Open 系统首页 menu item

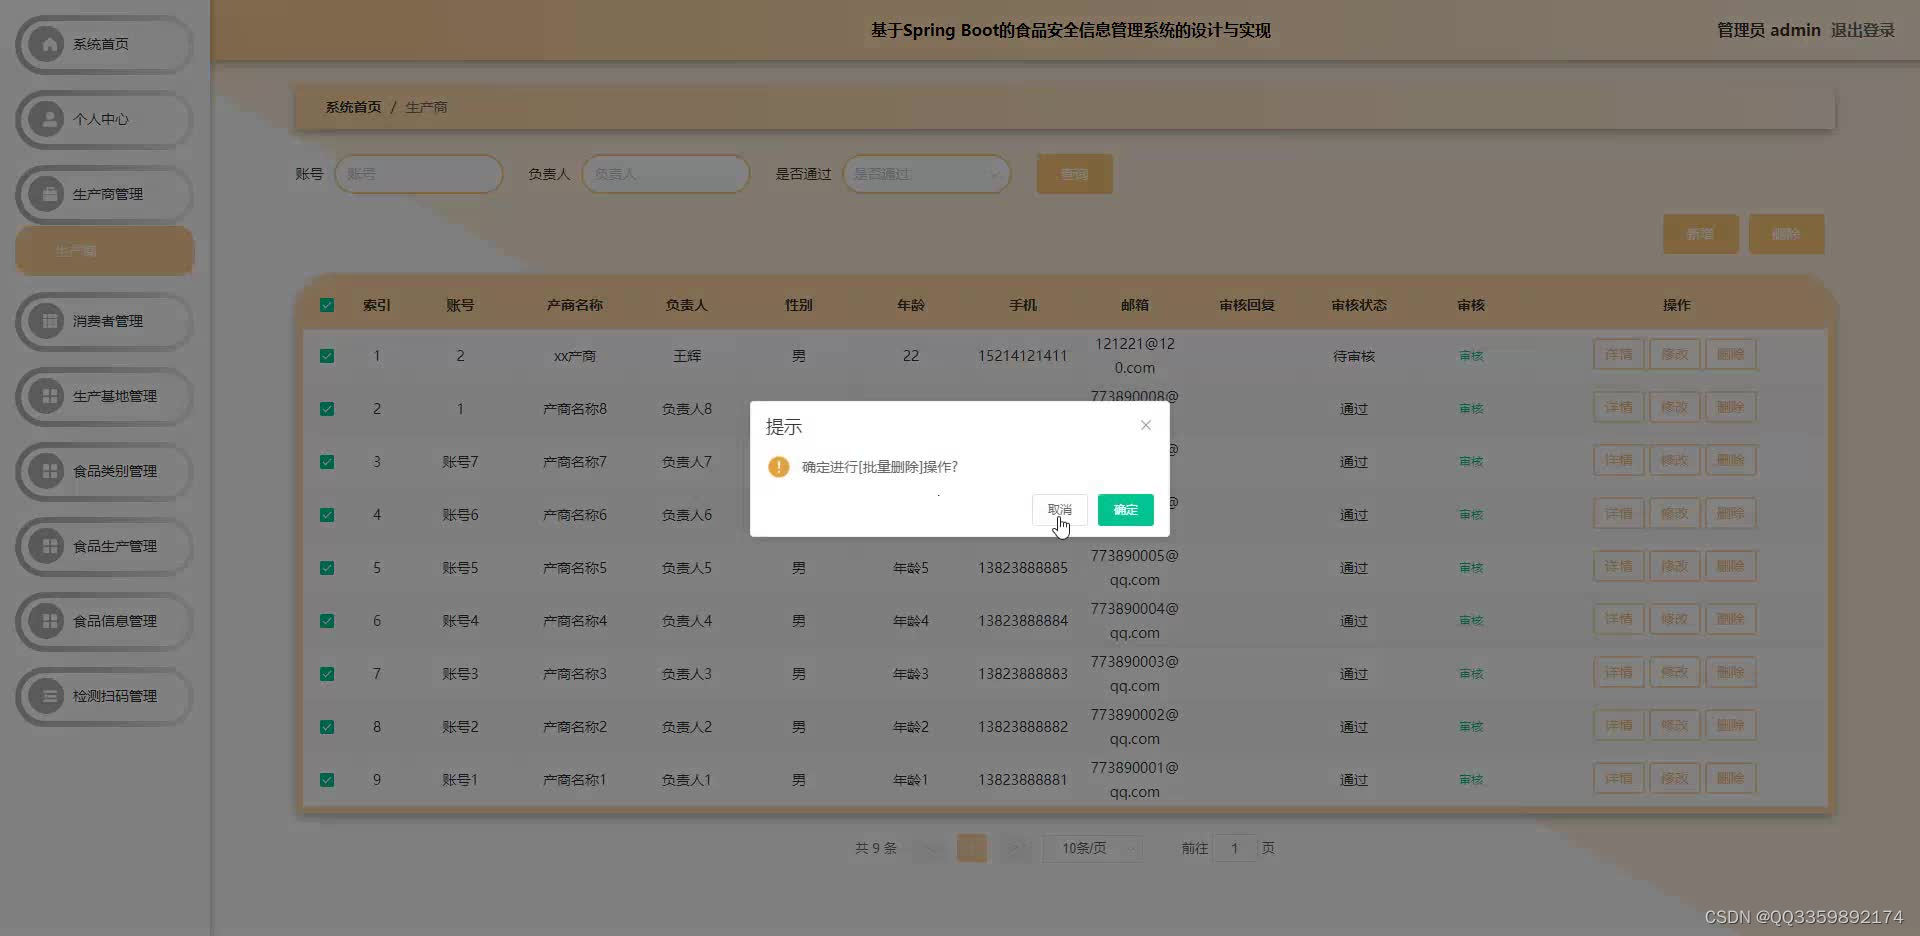104,44
